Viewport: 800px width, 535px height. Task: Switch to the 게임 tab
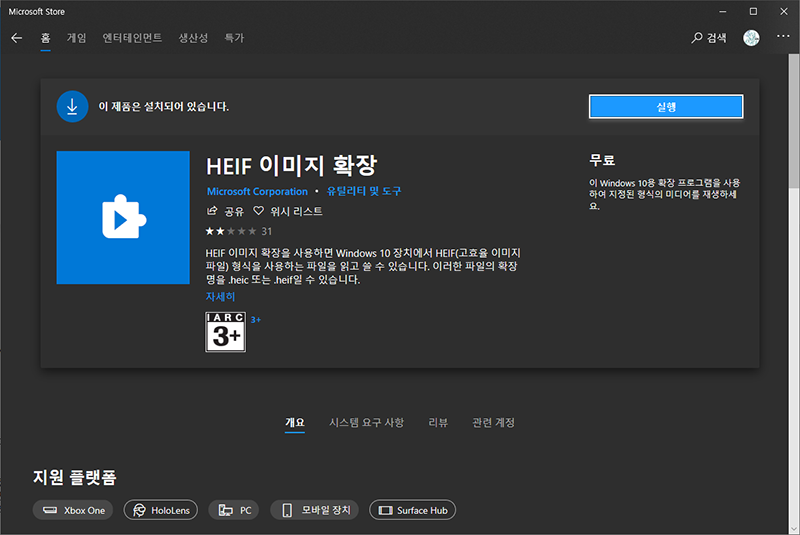click(77, 38)
